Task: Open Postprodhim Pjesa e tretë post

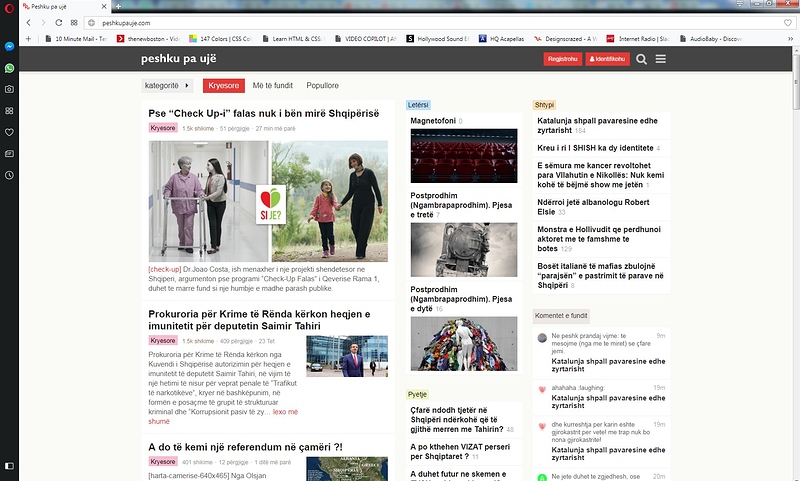Action: pyautogui.click(x=461, y=205)
